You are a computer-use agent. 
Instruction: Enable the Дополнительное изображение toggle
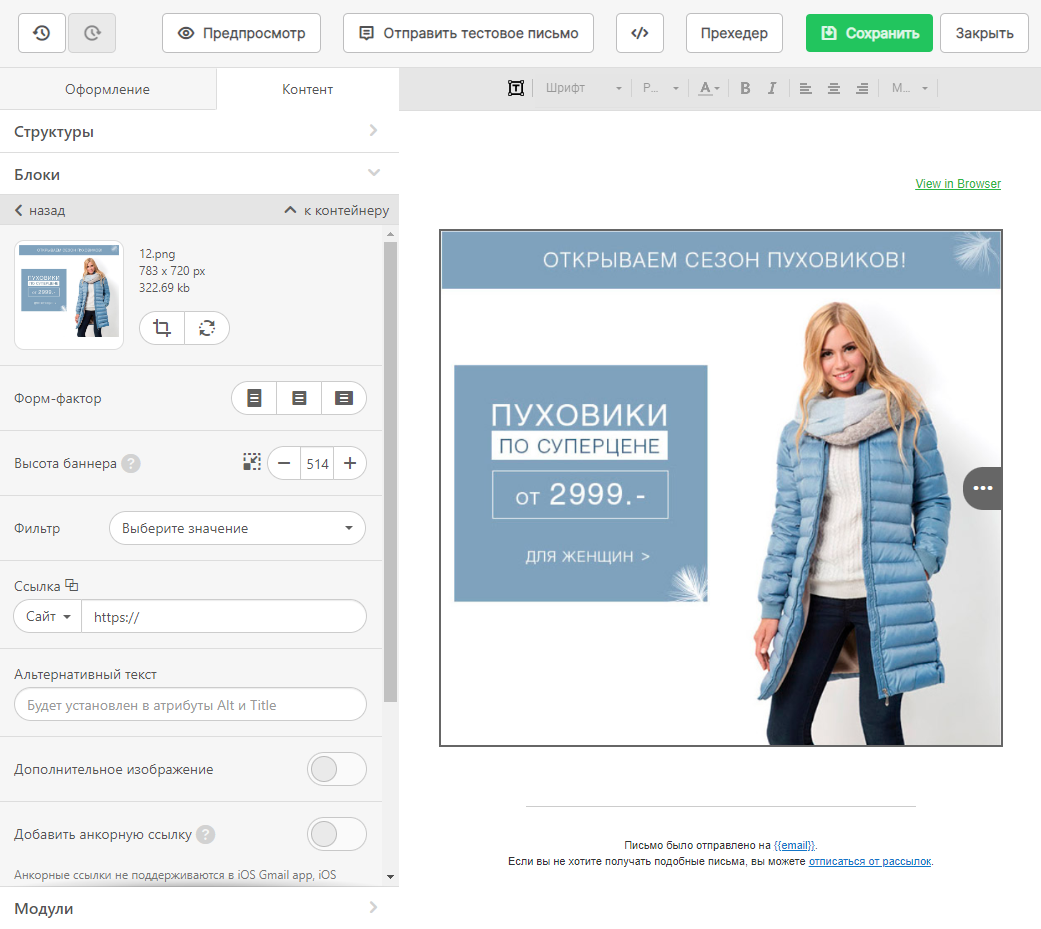(336, 770)
